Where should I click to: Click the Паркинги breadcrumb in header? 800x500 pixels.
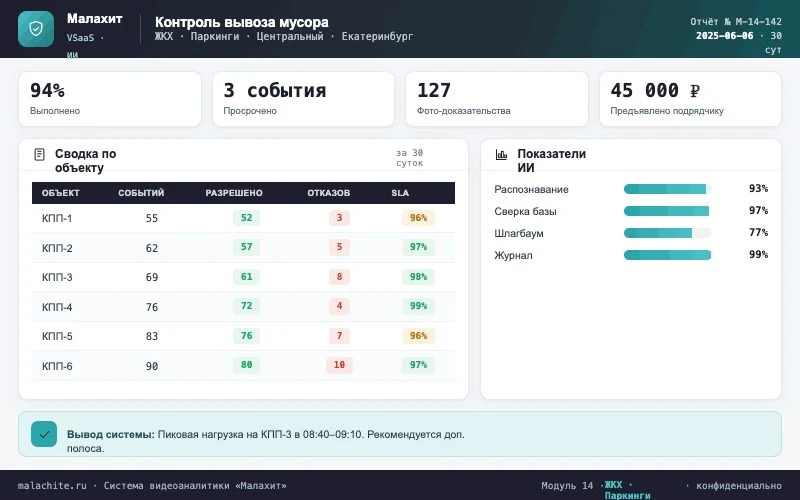pyautogui.click(x=215, y=36)
